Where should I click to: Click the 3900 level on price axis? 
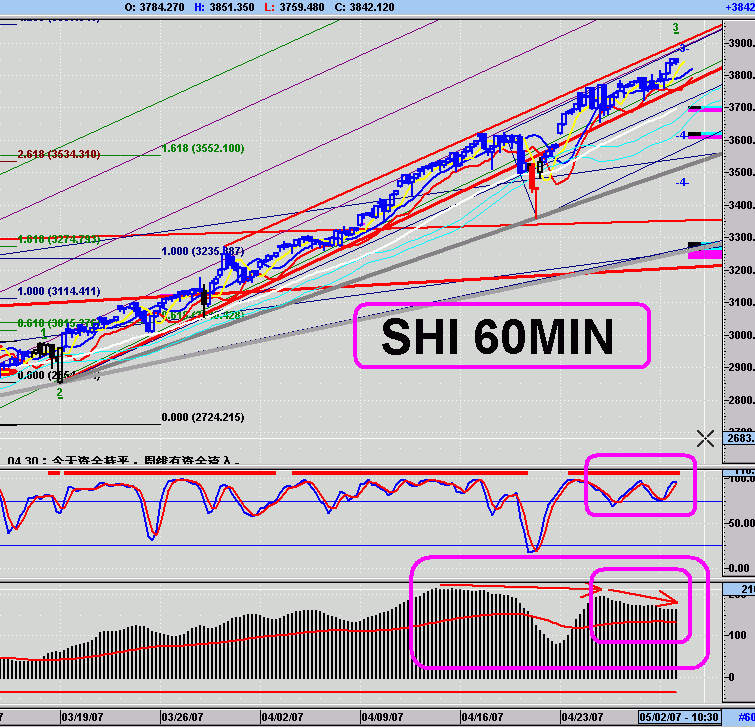(742, 43)
